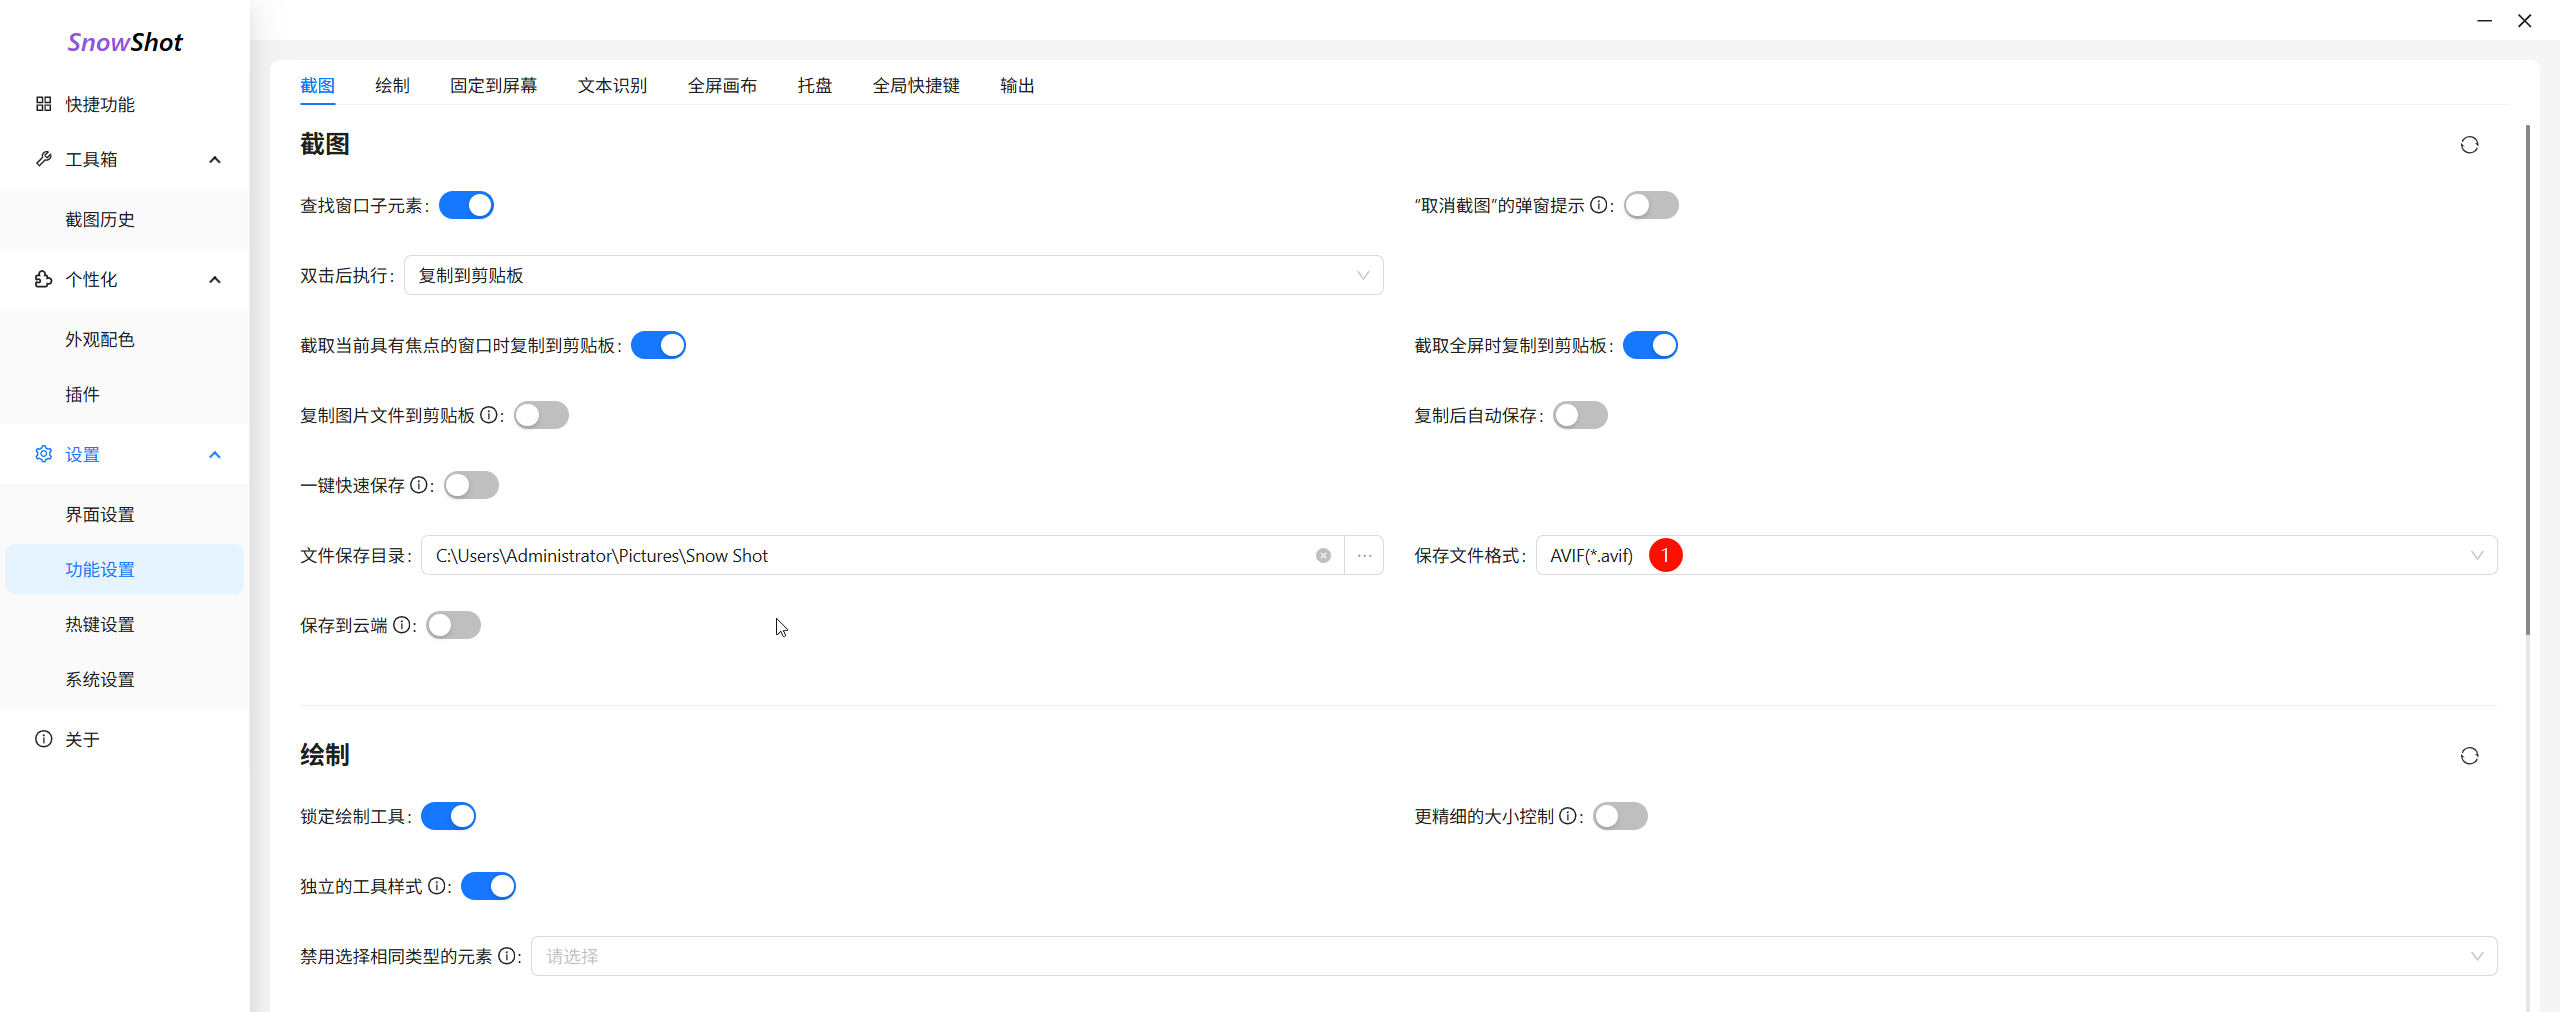The height and width of the screenshot is (1012, 2560).
Task: Open 截图历史 in the sidebar
Action: click(100, 220)
